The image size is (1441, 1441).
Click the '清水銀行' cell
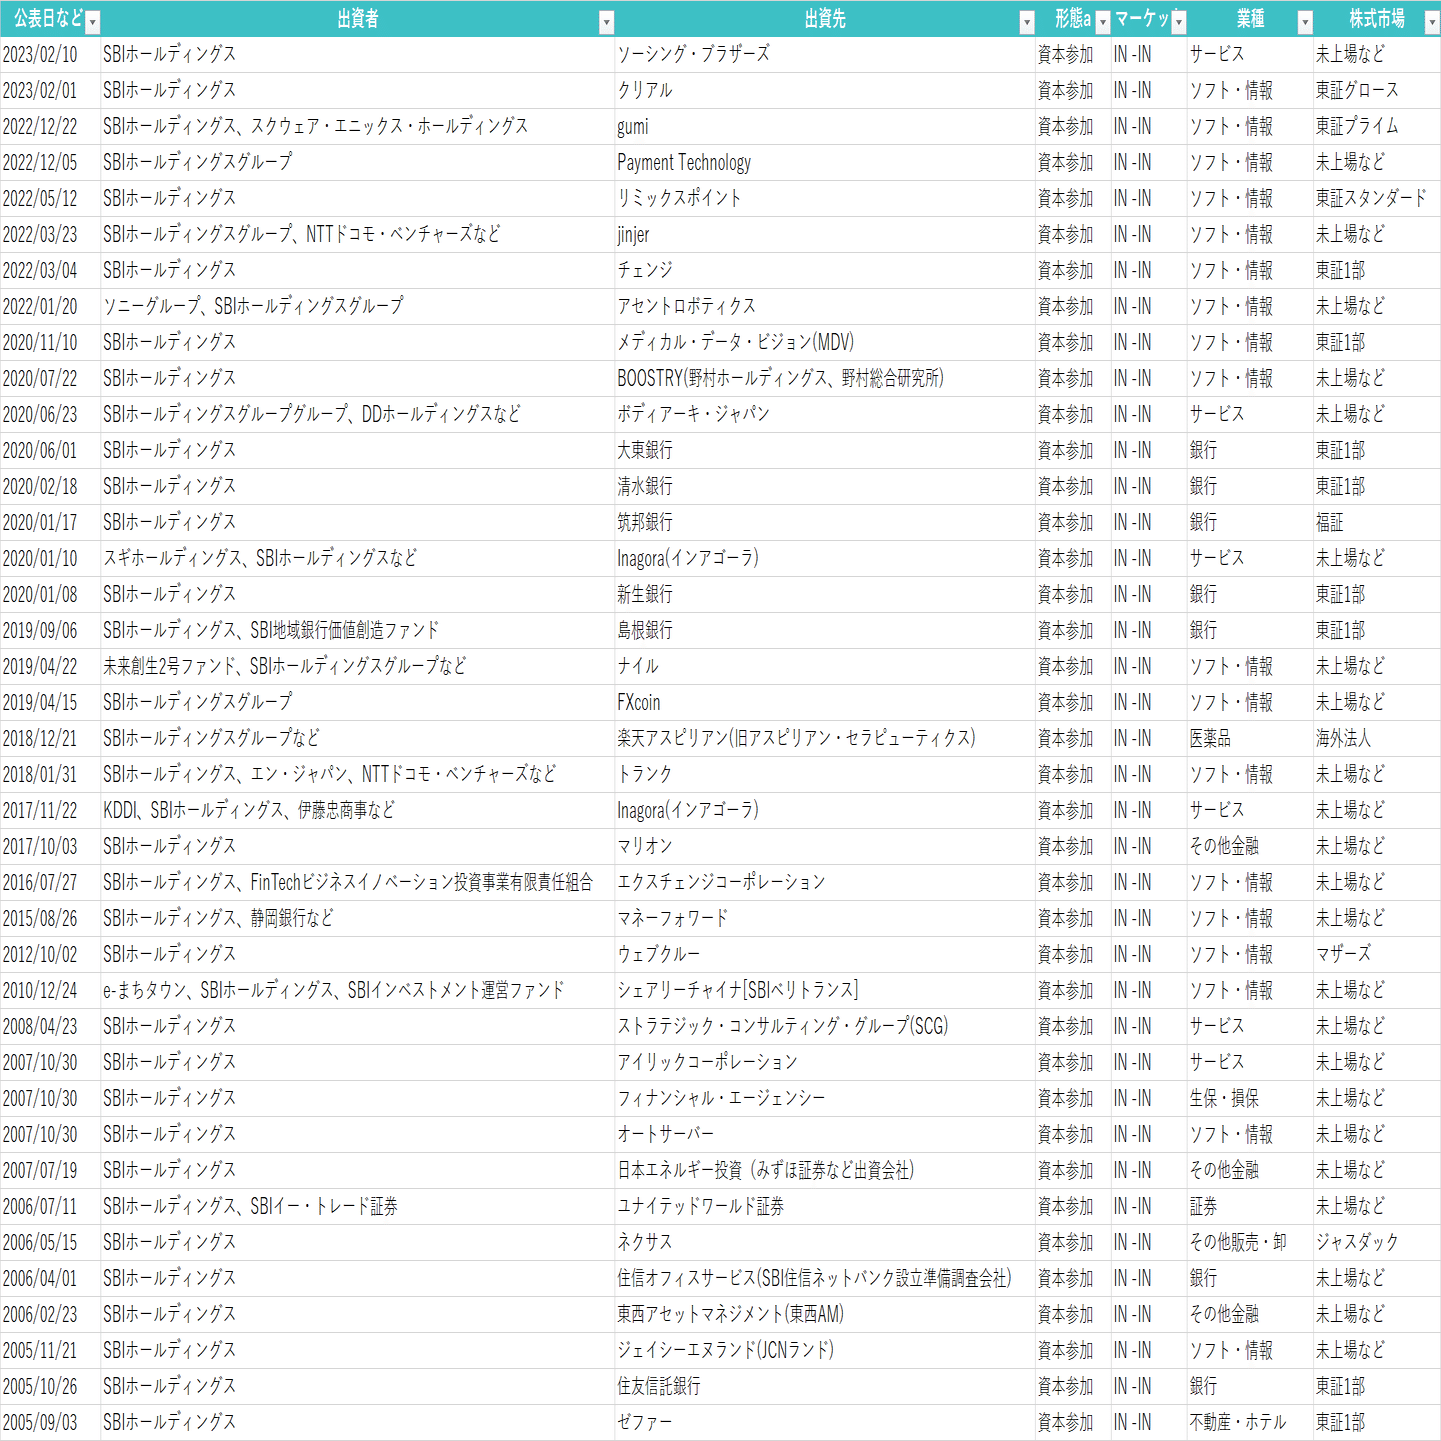pos(825,487)
